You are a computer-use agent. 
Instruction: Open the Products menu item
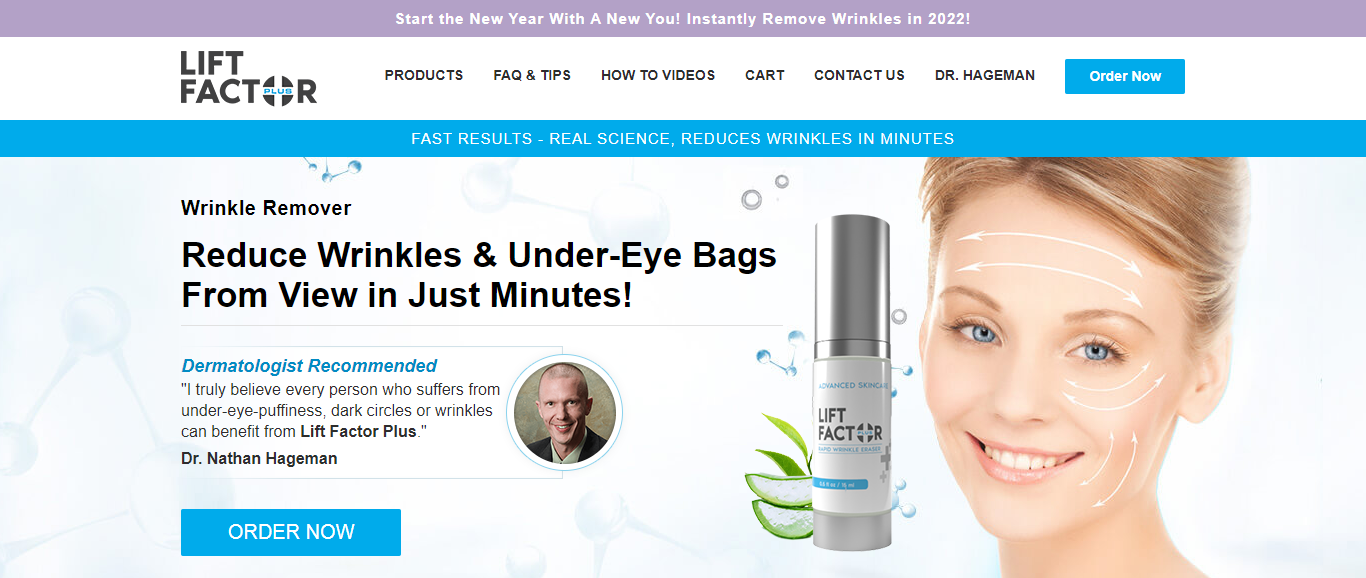[x=424, y=75]
